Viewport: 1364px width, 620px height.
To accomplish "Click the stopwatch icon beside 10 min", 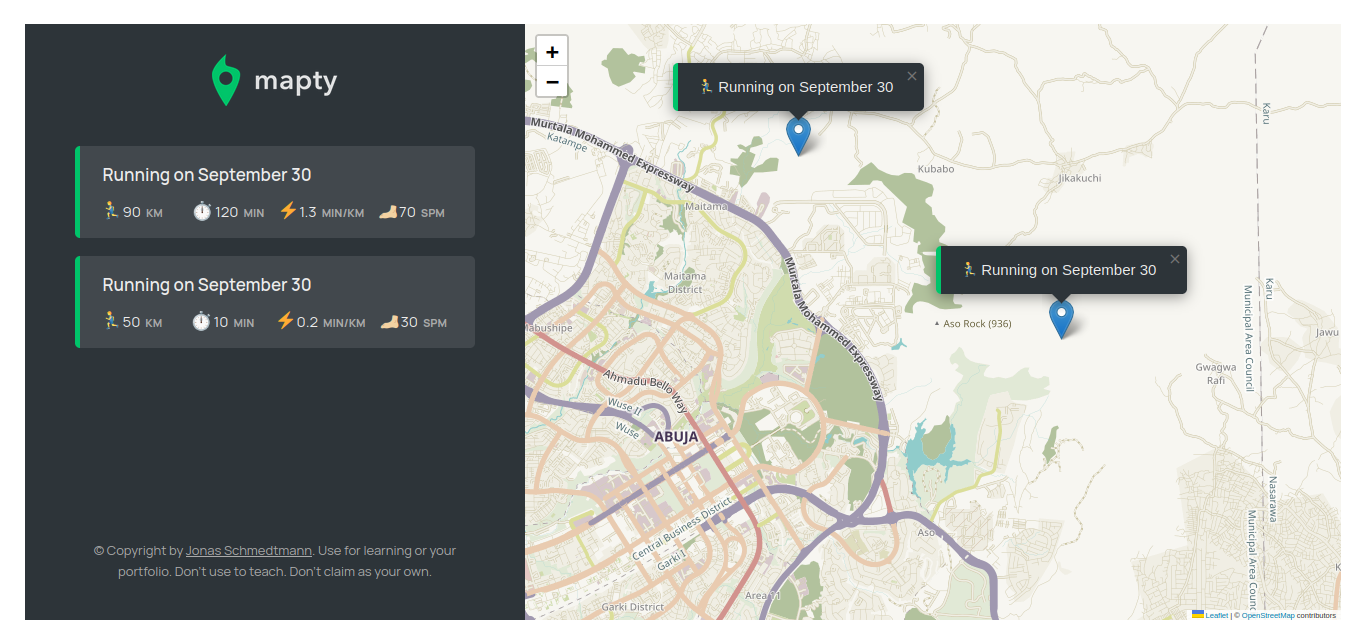I will point(201,322).
